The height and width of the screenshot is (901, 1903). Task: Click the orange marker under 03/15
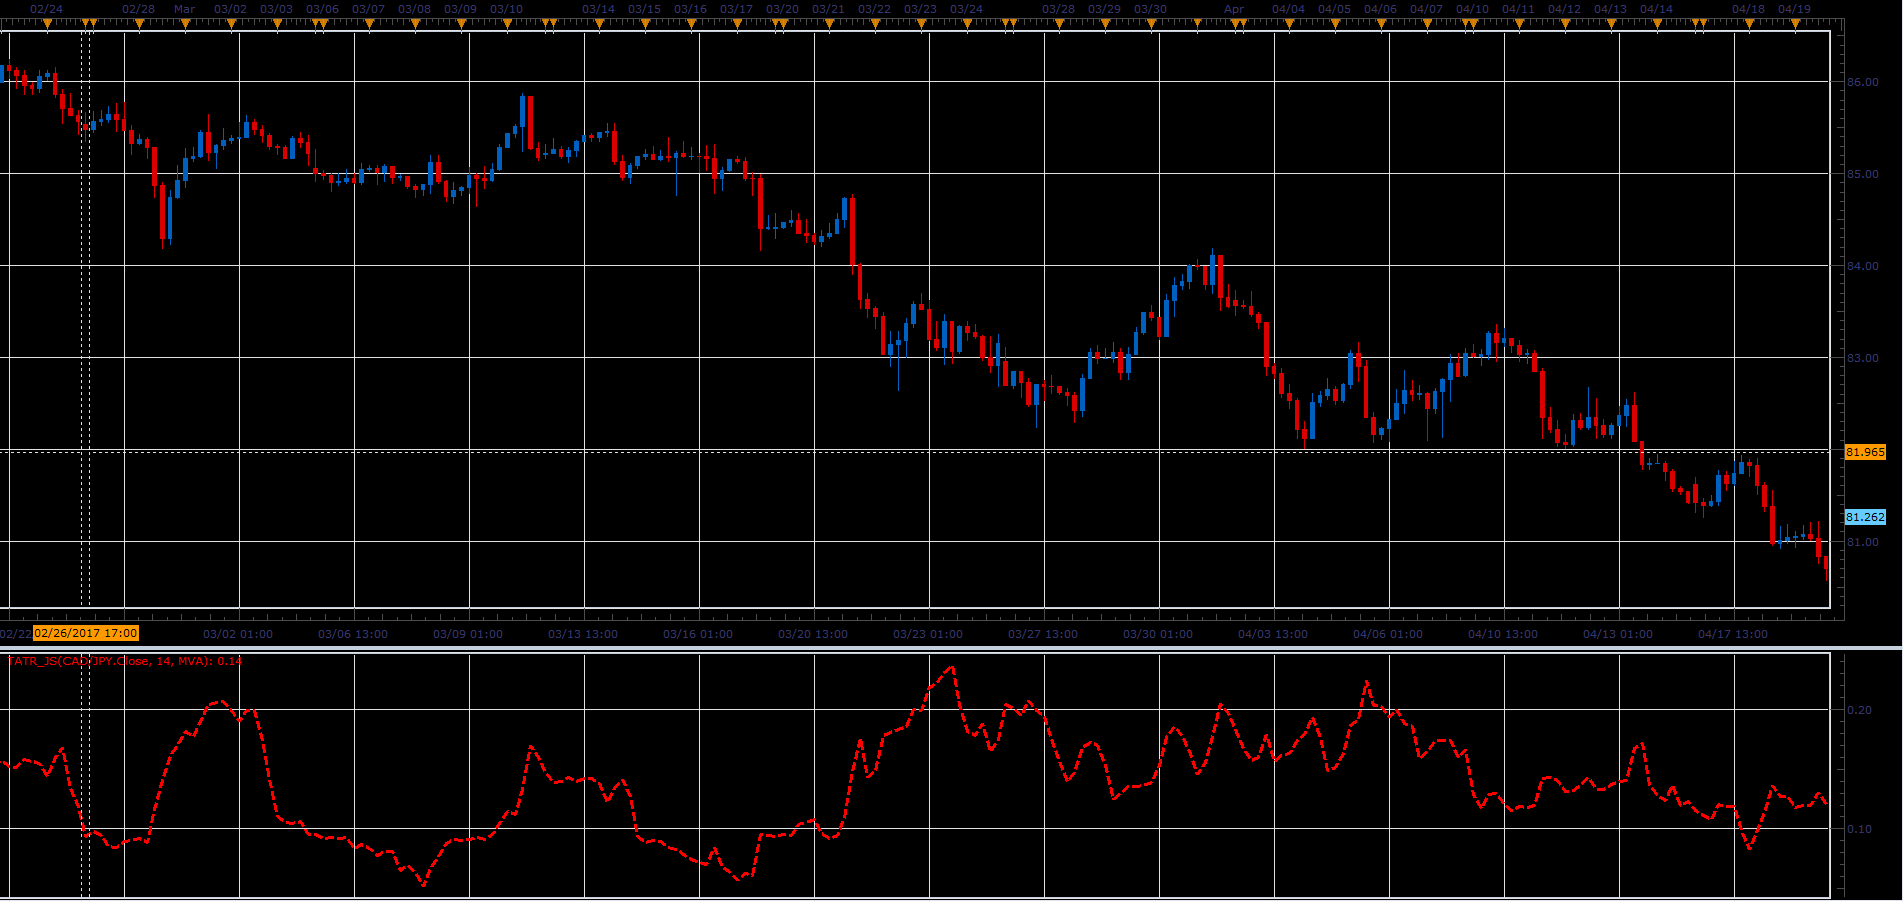click(x=645, y=23)
